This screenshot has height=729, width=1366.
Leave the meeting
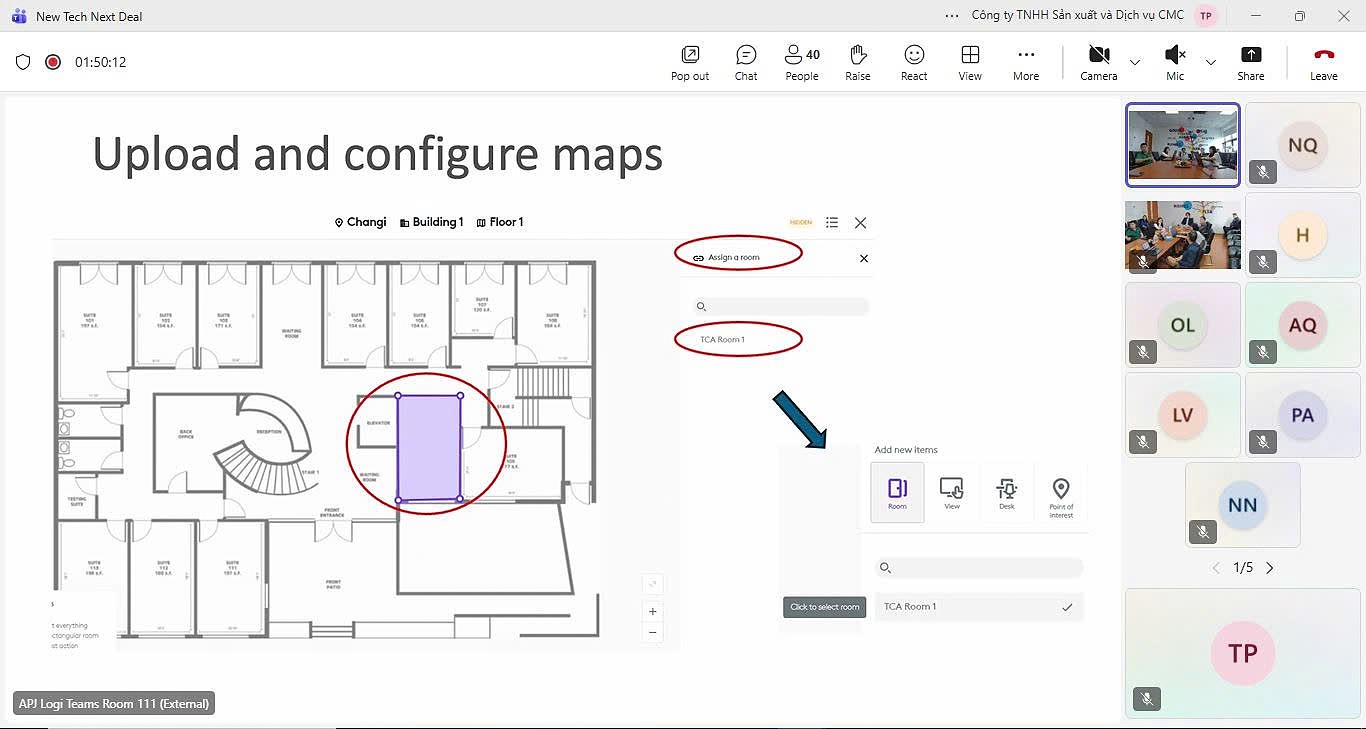pos(1323,62)
